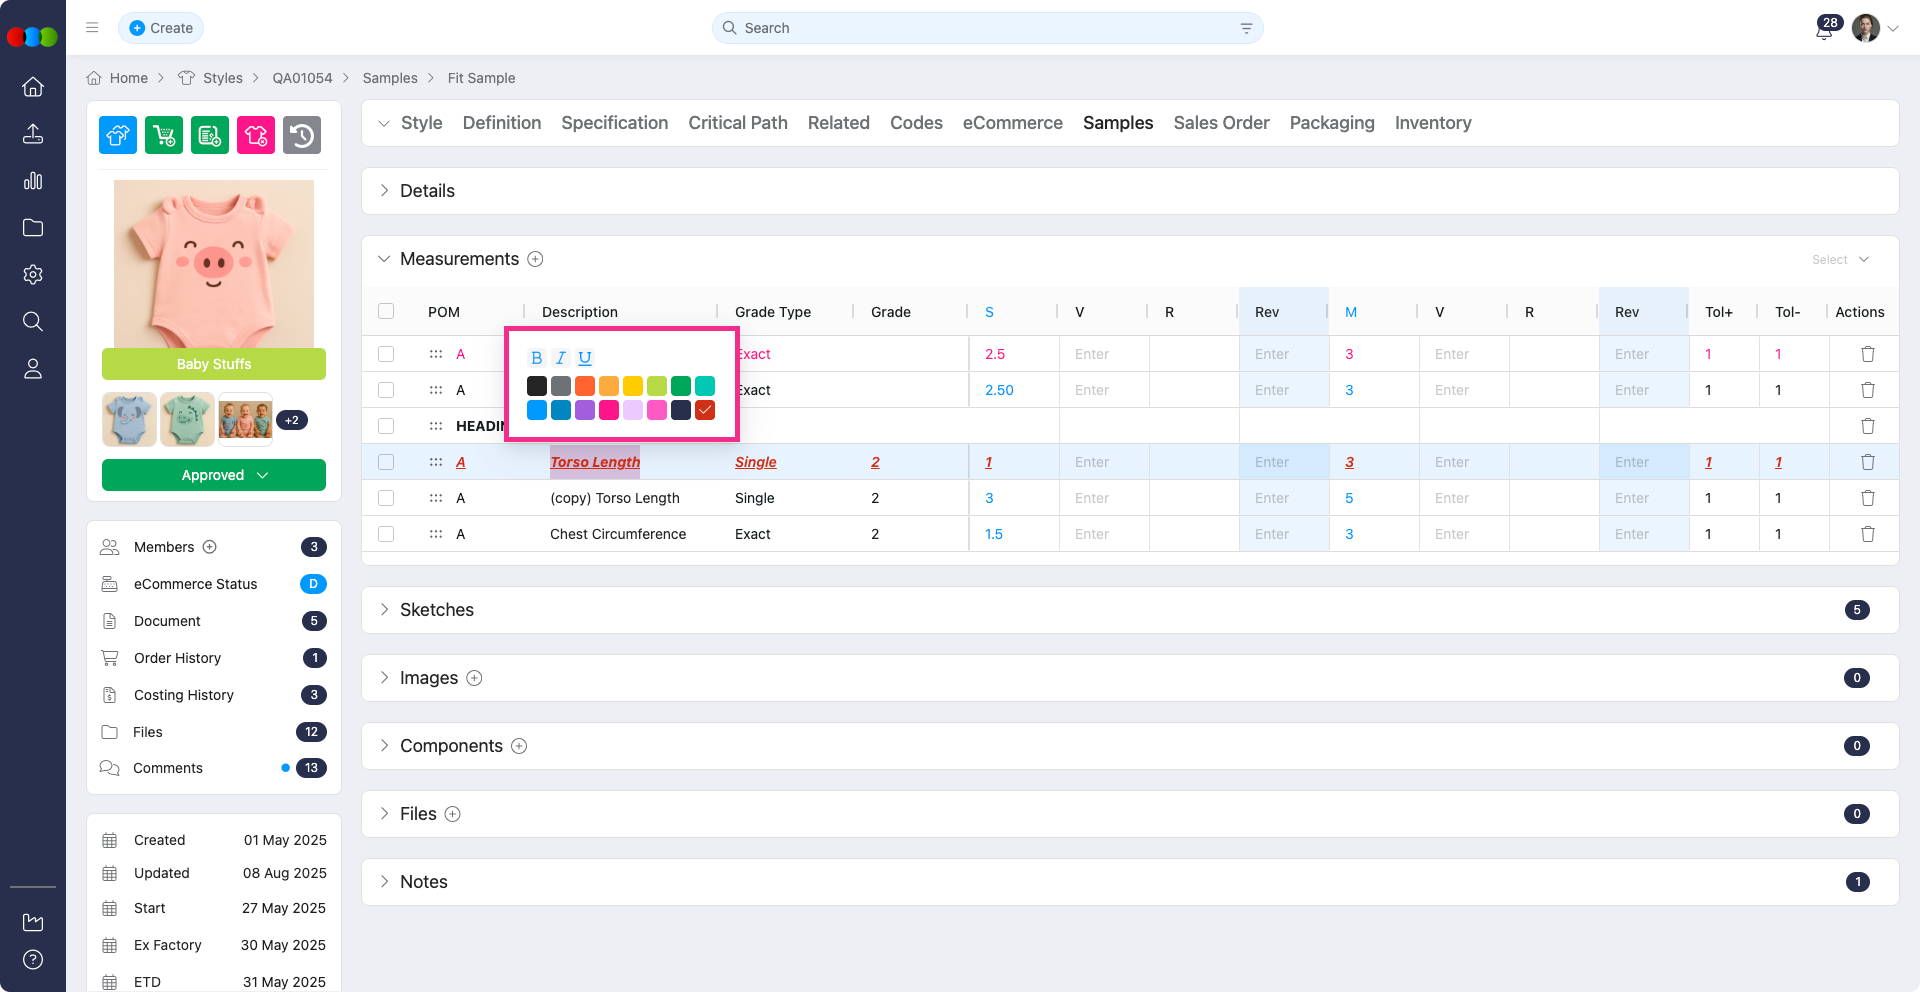Delete the Chest Circumference measurement row

click(1867, 534)
